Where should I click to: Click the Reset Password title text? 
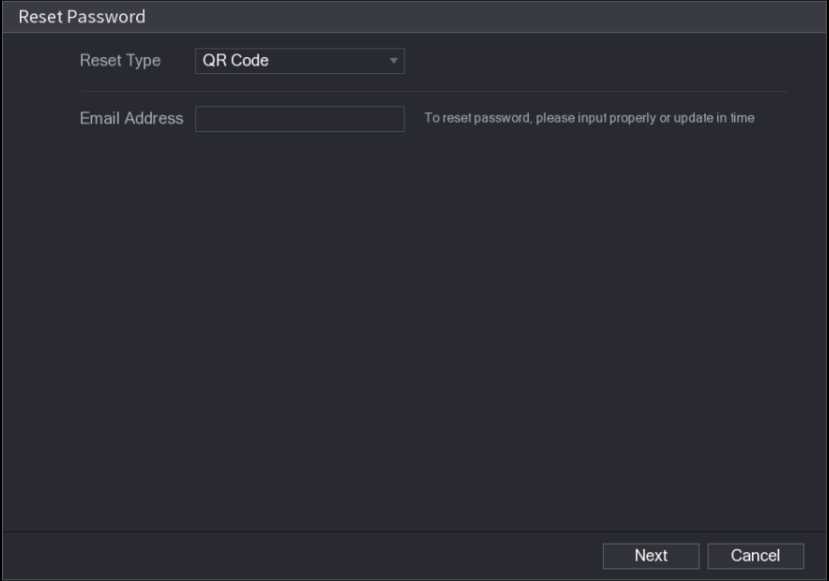[x=82, y=17]
